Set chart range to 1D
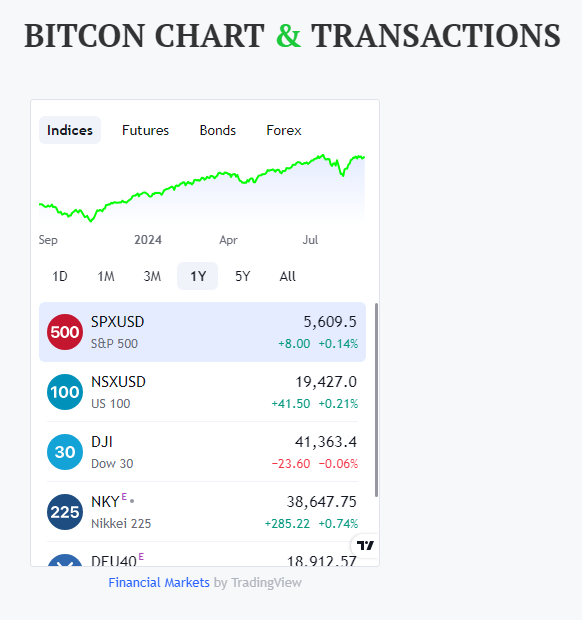 (60, 276)
